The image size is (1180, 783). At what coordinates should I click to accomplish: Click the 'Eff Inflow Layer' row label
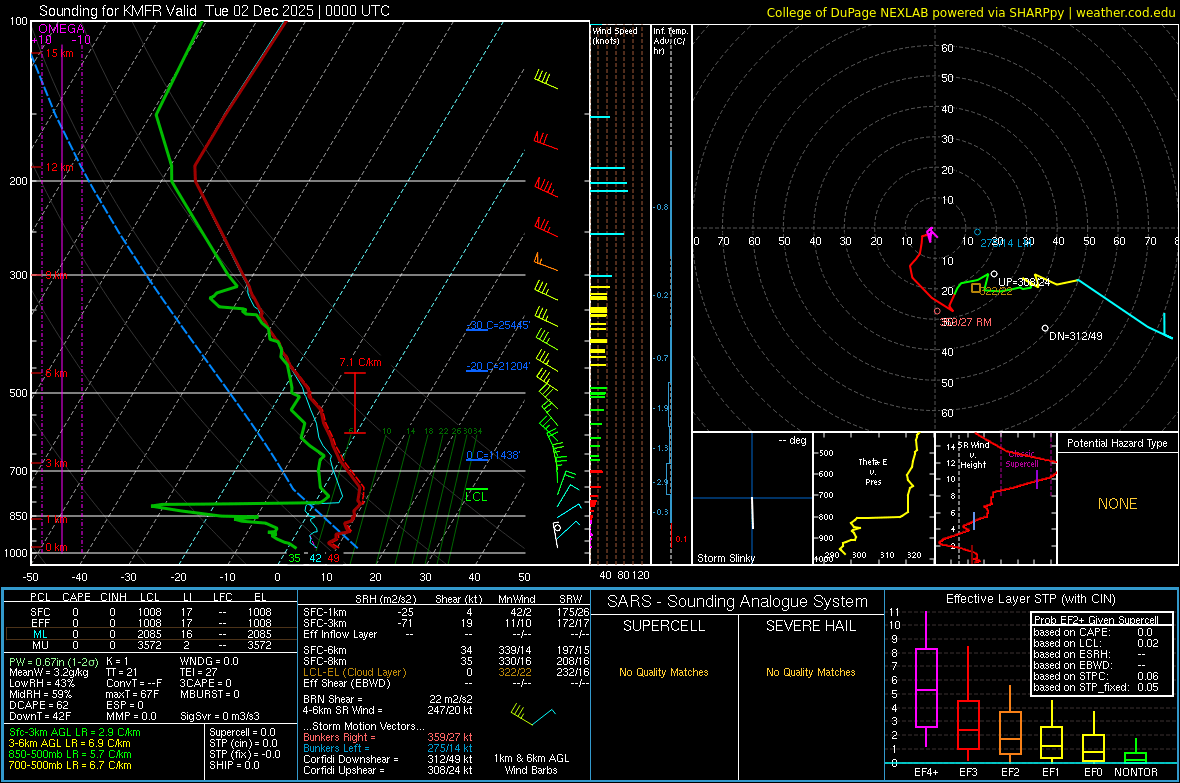point(342,635)
